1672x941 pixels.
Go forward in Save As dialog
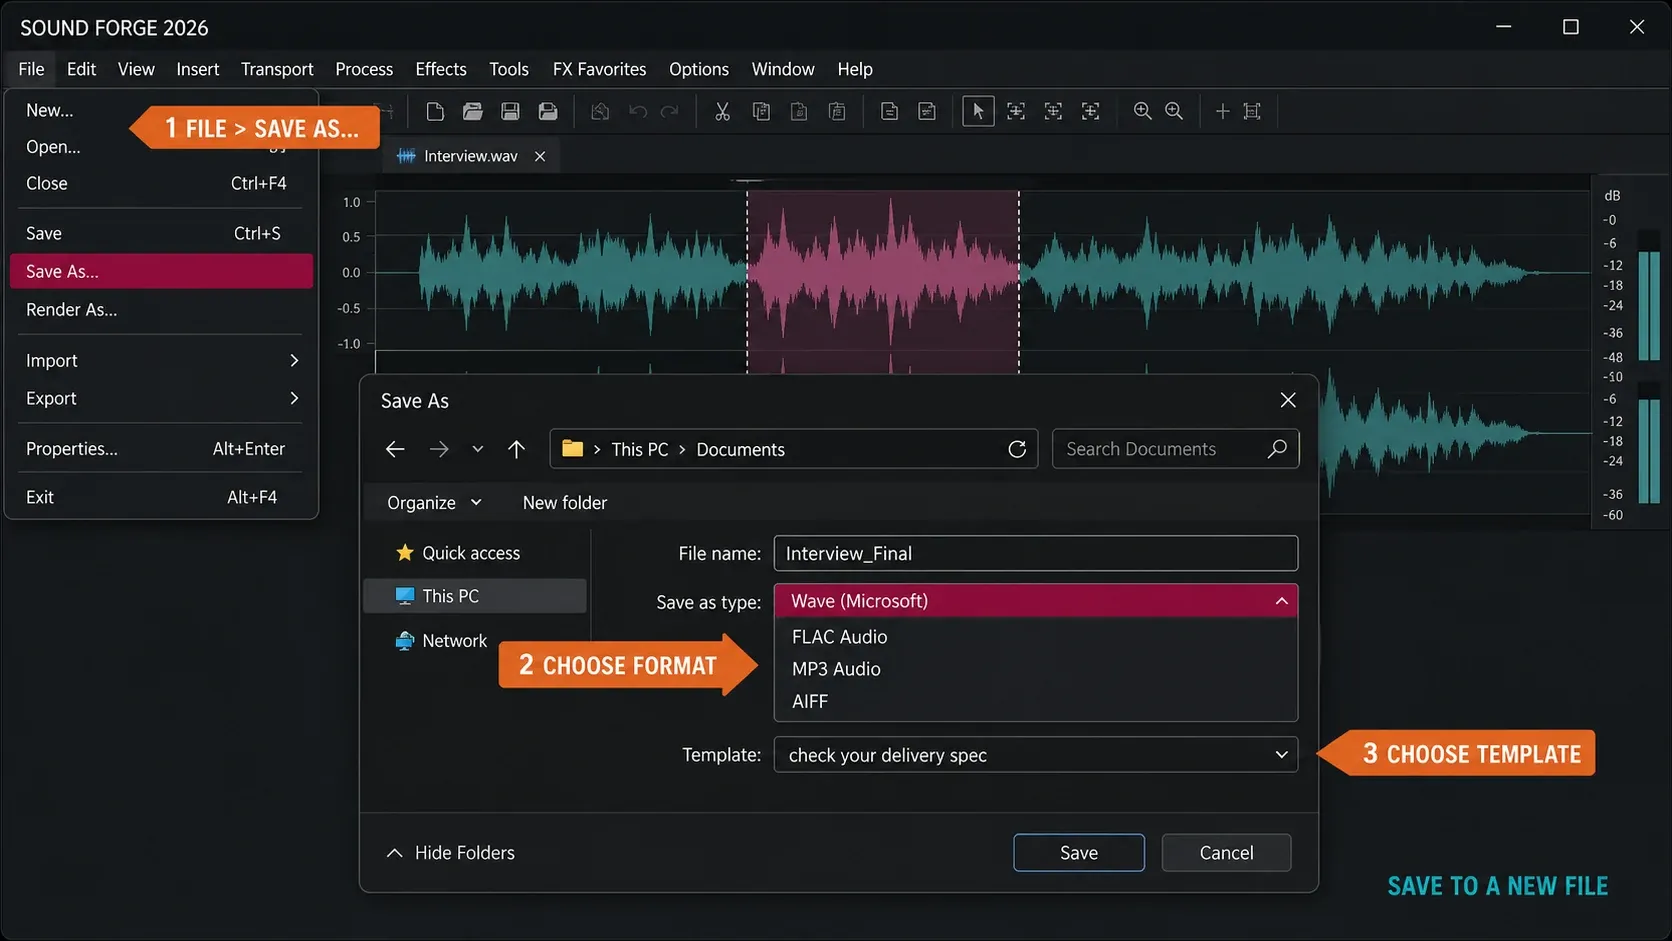(x=439, y=449)
